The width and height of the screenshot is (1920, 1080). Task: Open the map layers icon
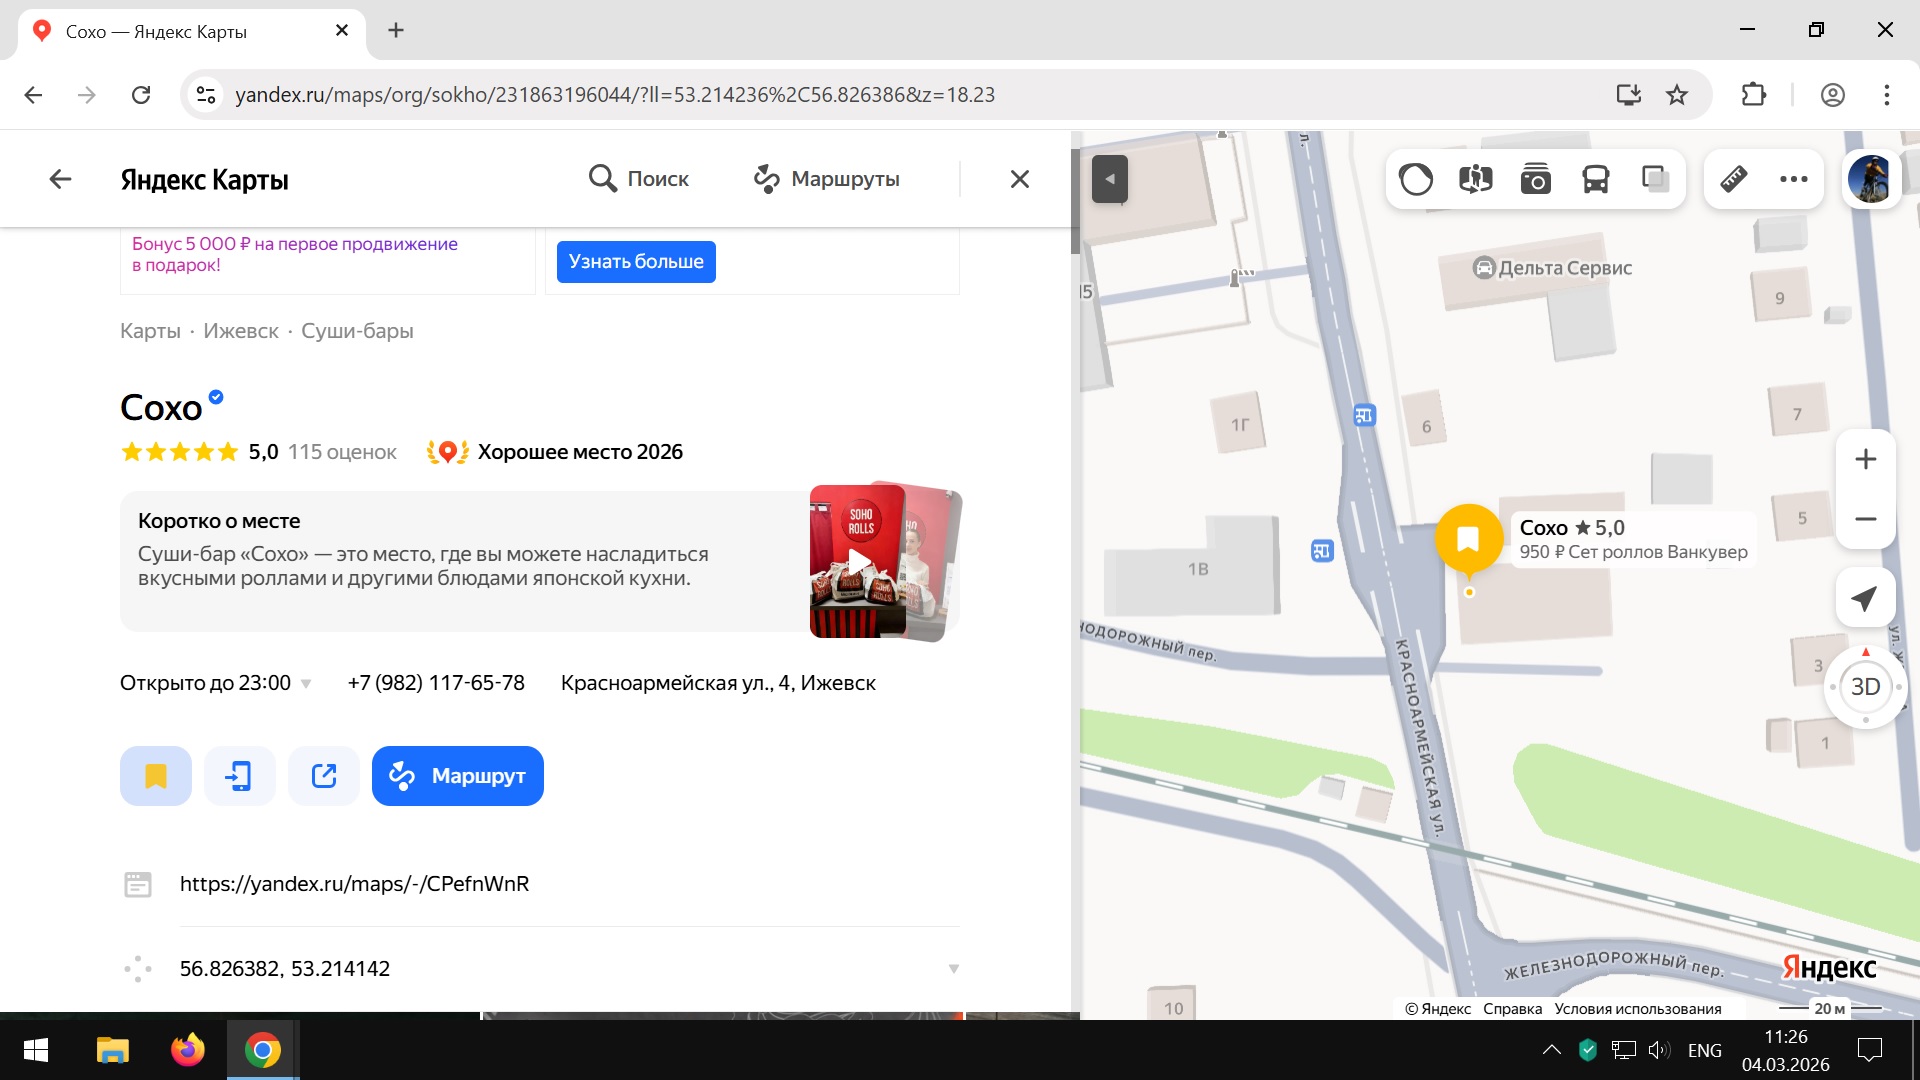(1655, 180)
